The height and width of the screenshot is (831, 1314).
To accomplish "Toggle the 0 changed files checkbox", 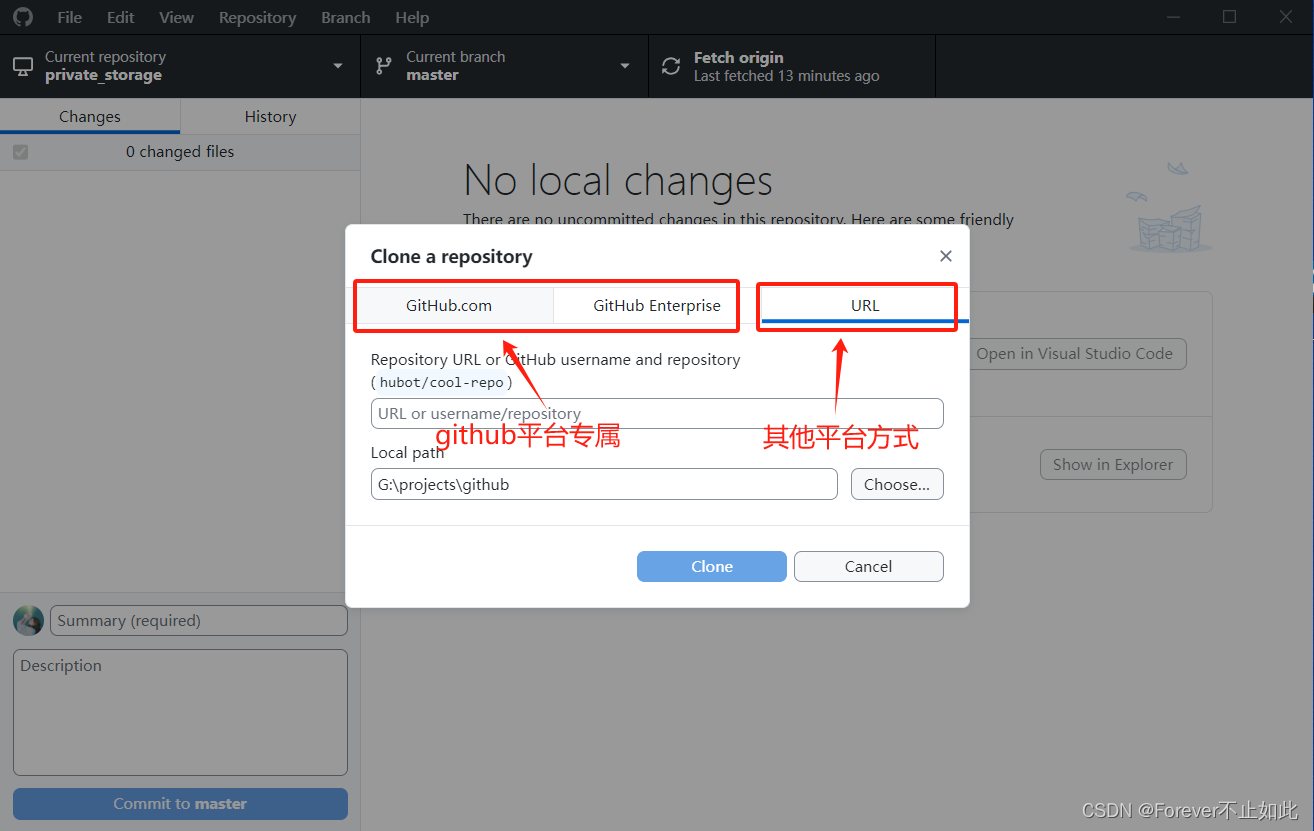I will click(20, 152).
